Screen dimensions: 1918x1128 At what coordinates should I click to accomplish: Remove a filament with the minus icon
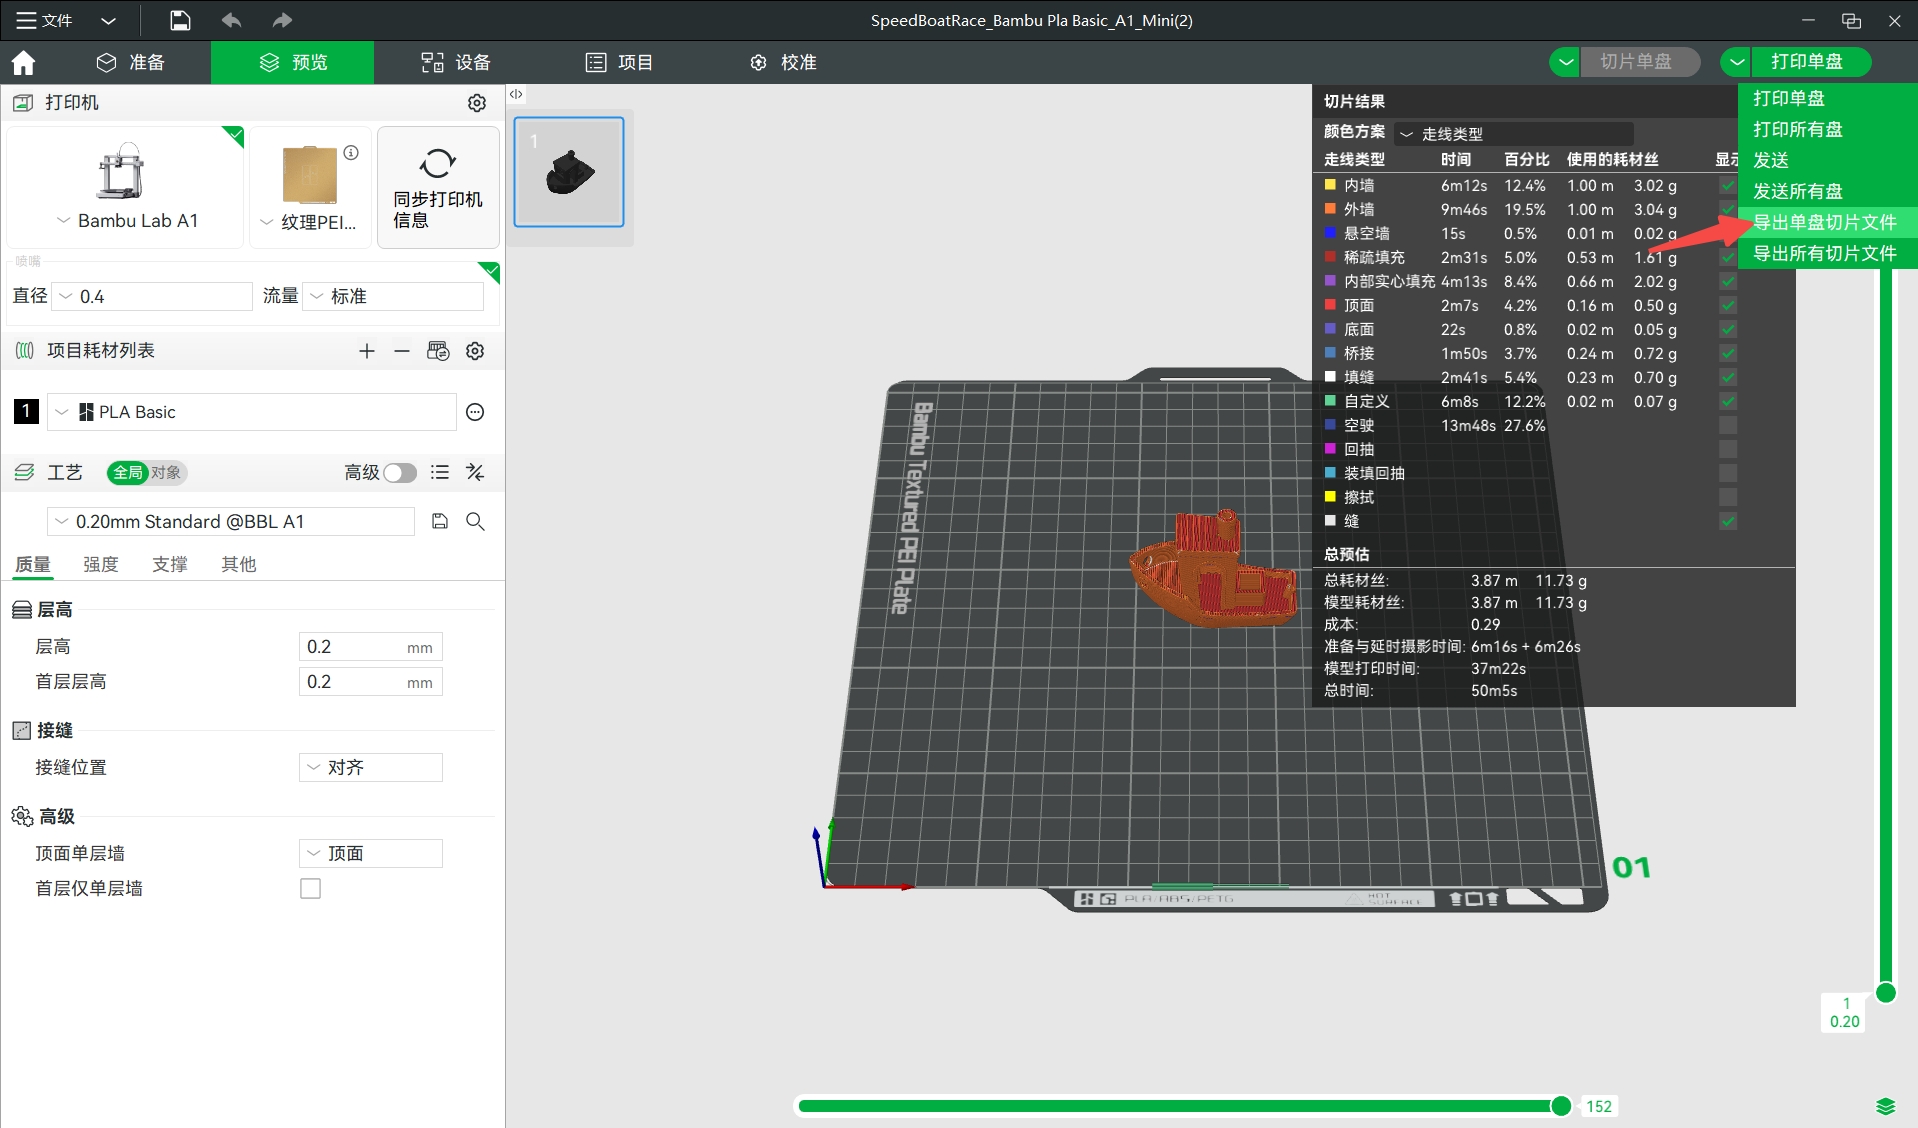click(402, 351)
